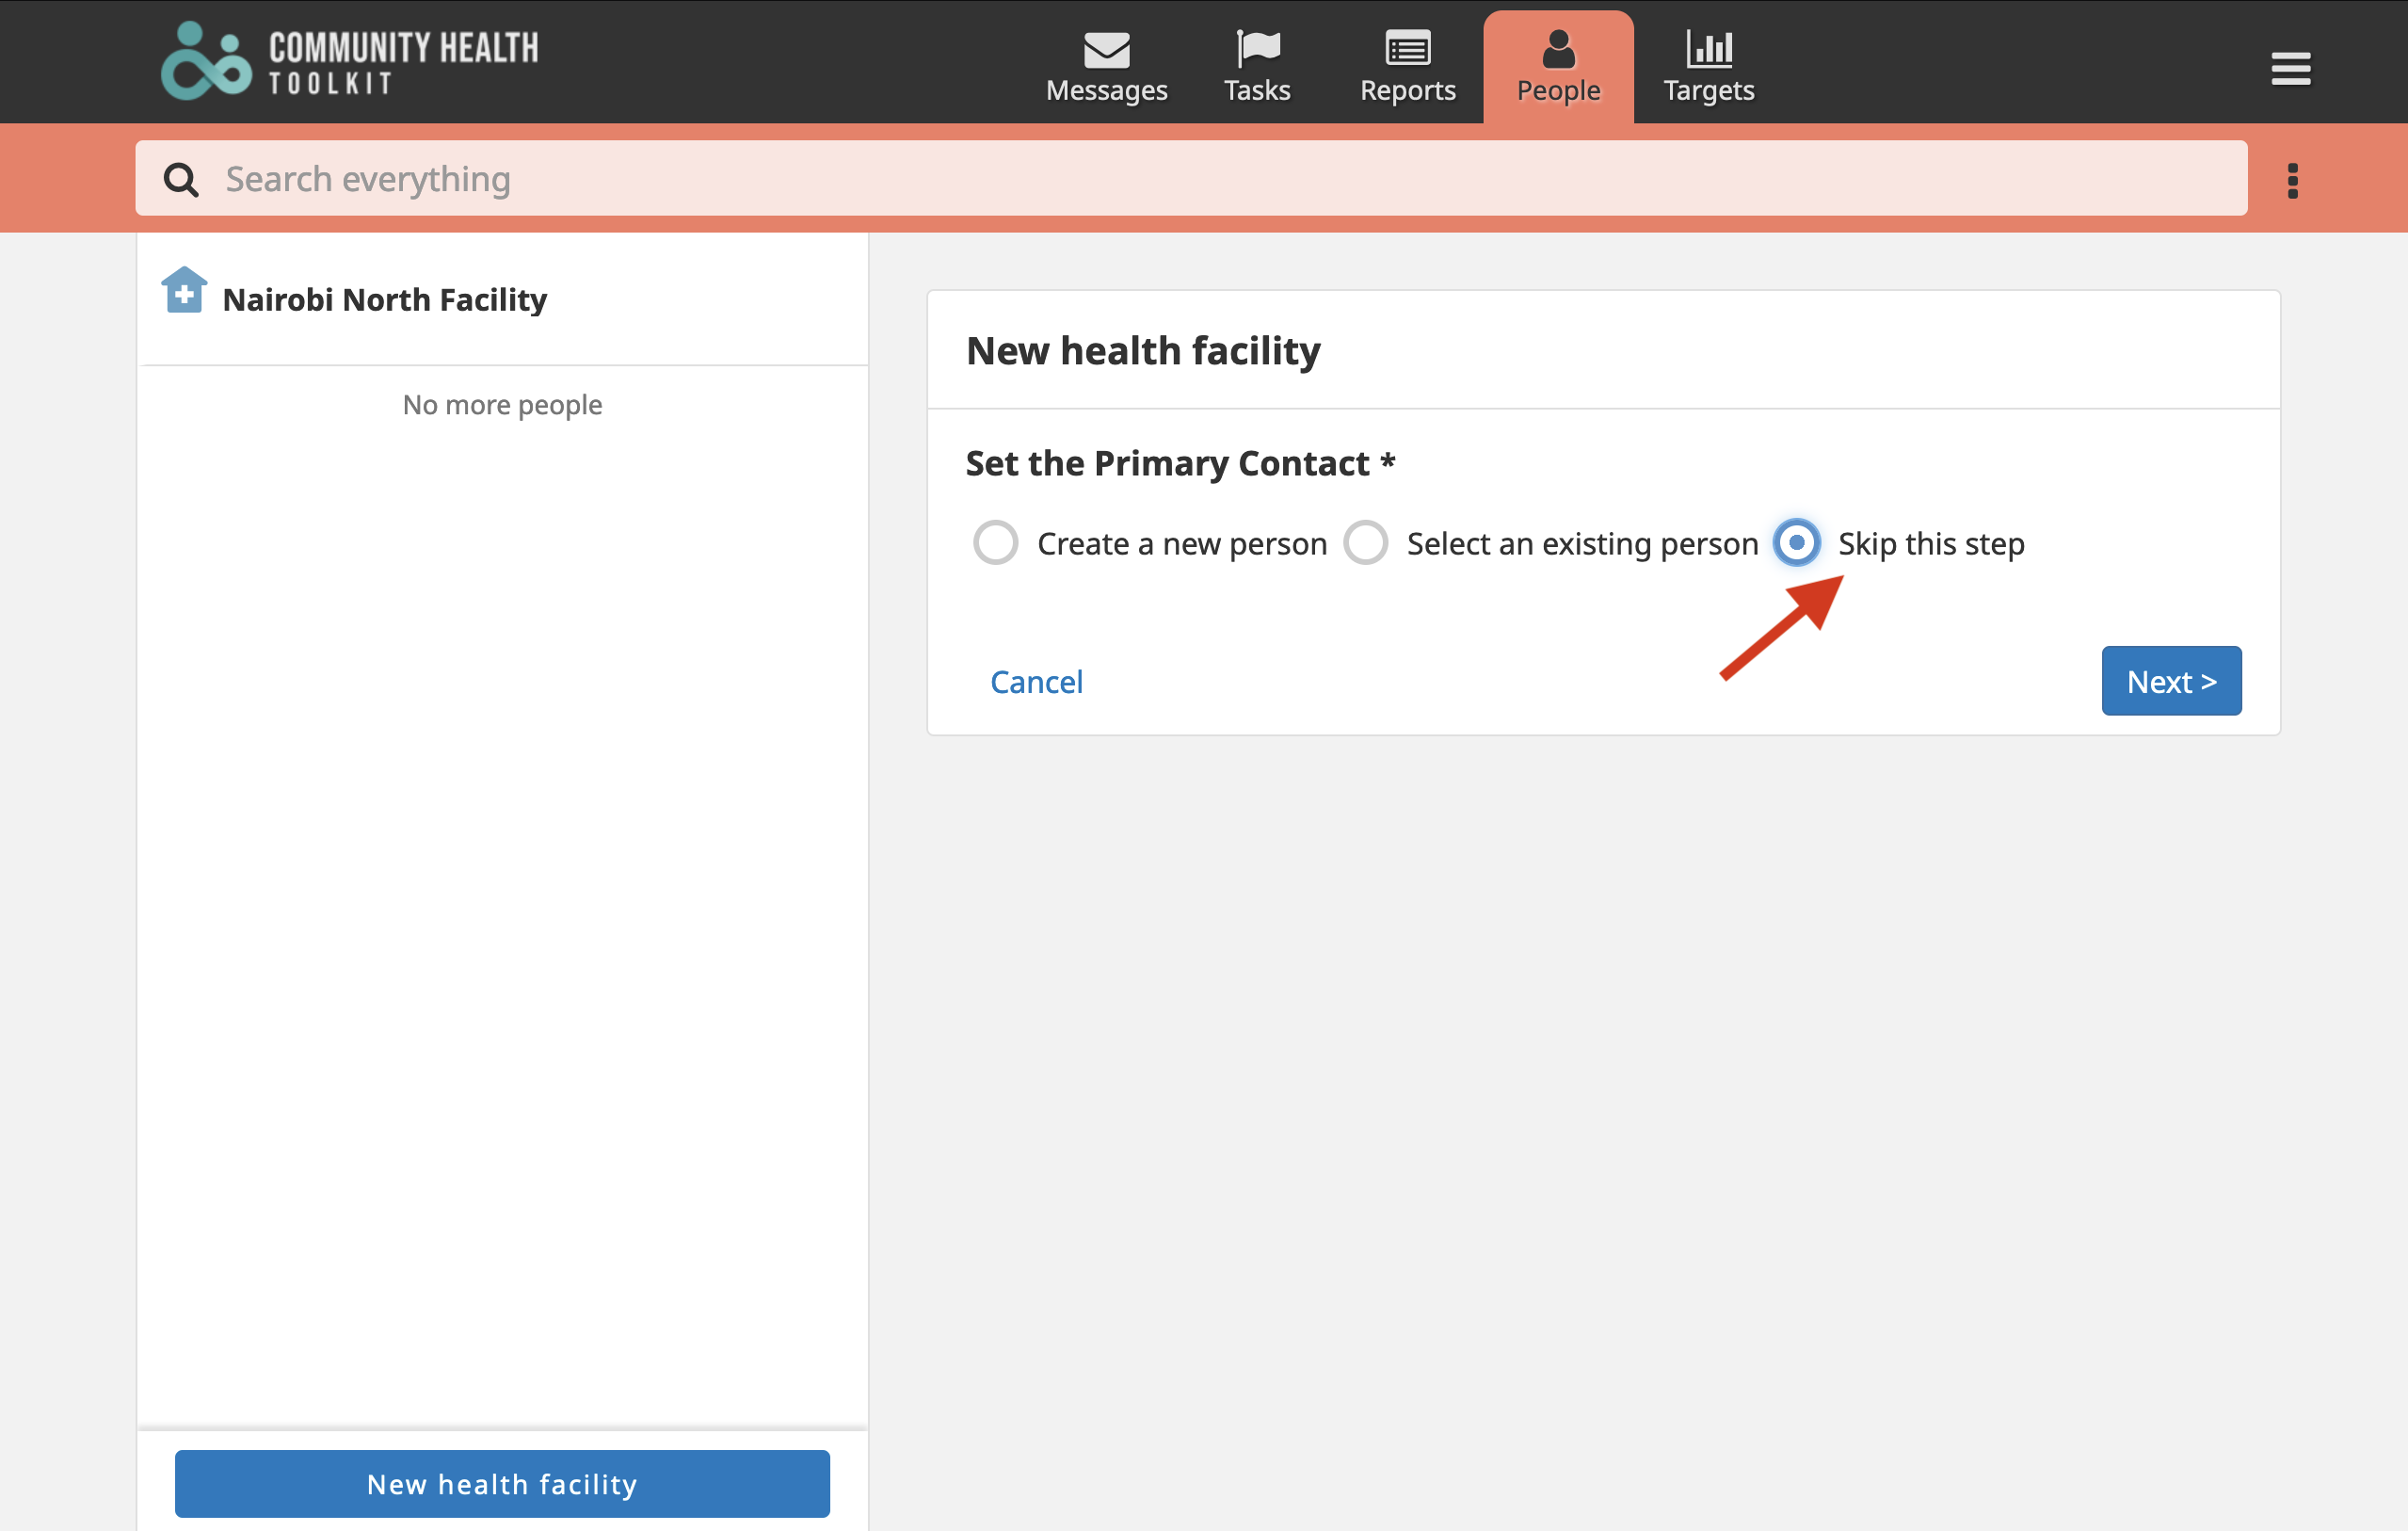
Task: Switch to the Tasks tab label
Action: (x=1257, y=90)
